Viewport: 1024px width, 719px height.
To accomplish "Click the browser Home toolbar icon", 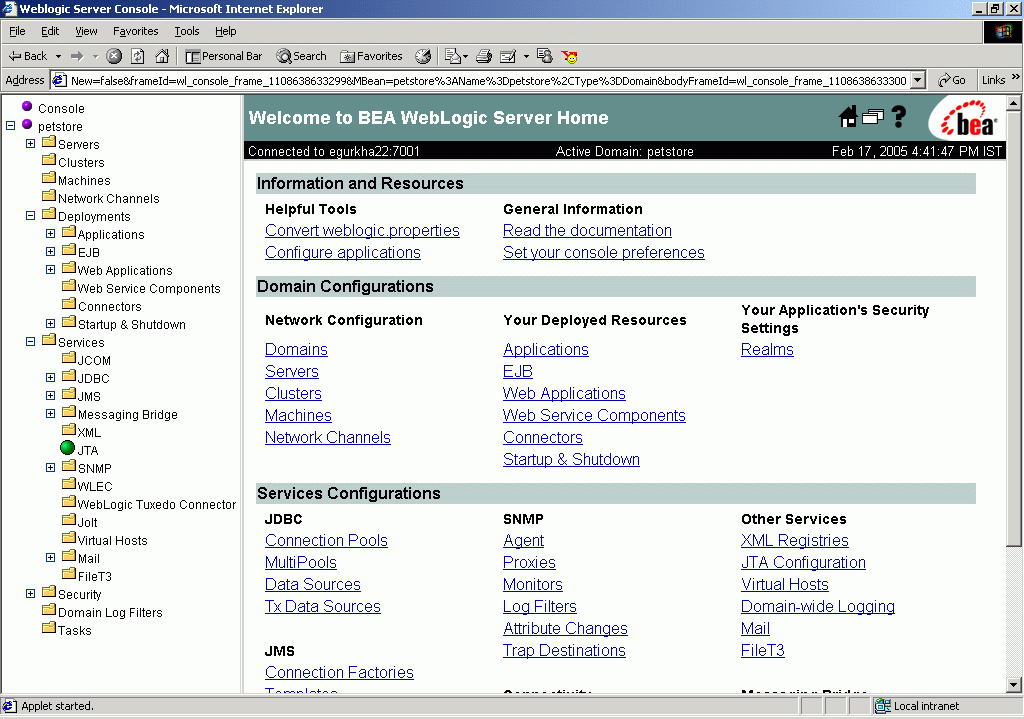I will tap(162, 56).
